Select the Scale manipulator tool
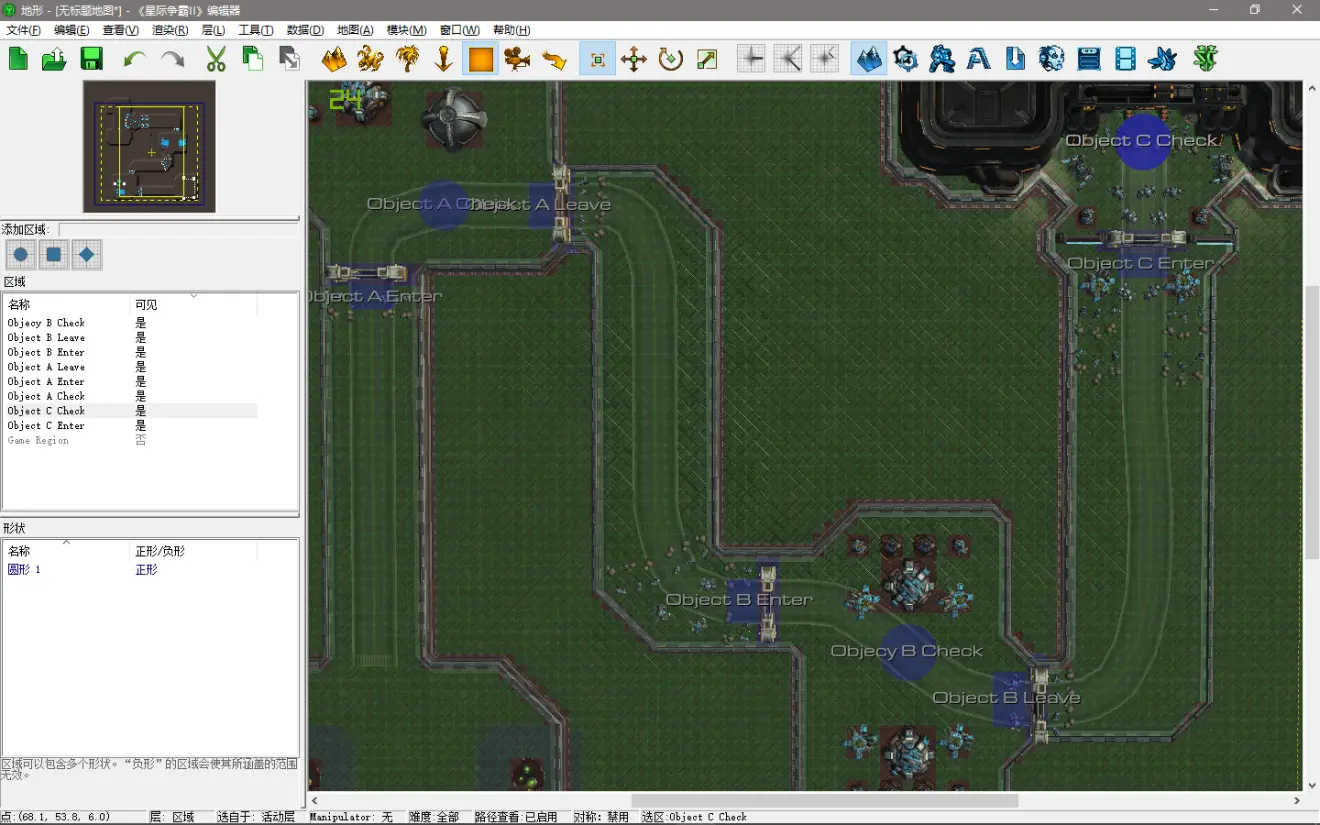Viewport: 1320px width, 825px height. [708, 59]
